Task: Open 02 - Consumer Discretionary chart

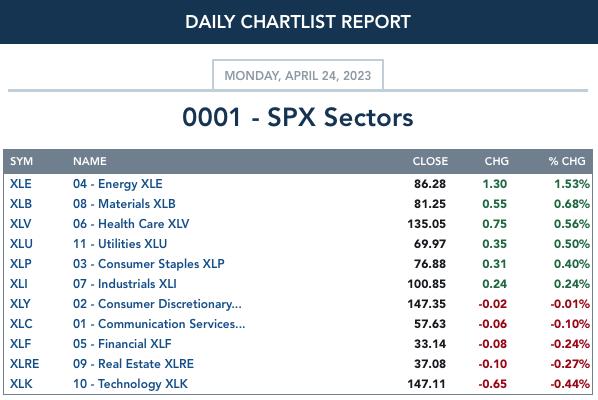Action: coord(157,304)
